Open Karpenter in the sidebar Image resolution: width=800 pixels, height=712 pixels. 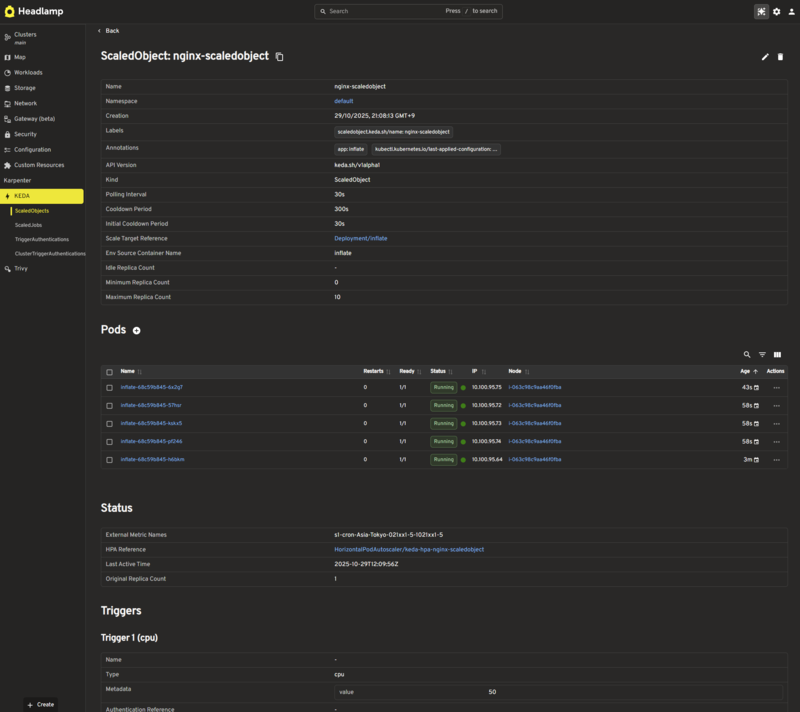pyautogui.click(x=17, y=181)
